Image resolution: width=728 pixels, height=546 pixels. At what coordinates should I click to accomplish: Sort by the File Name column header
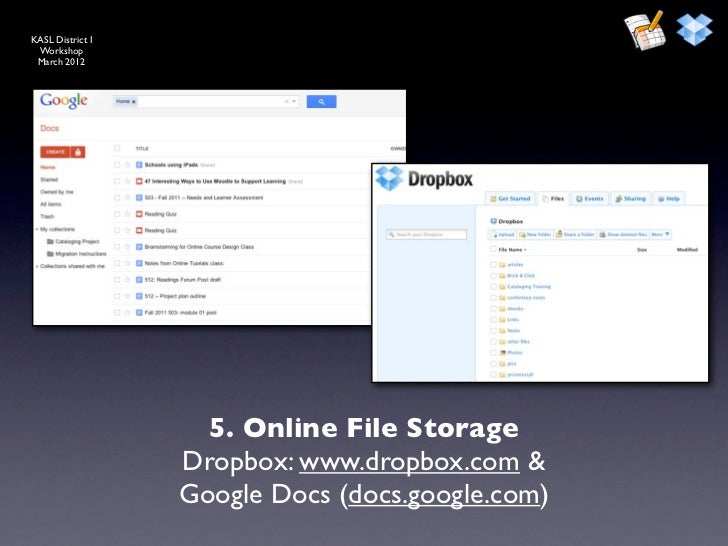click(x=512, y=250)
